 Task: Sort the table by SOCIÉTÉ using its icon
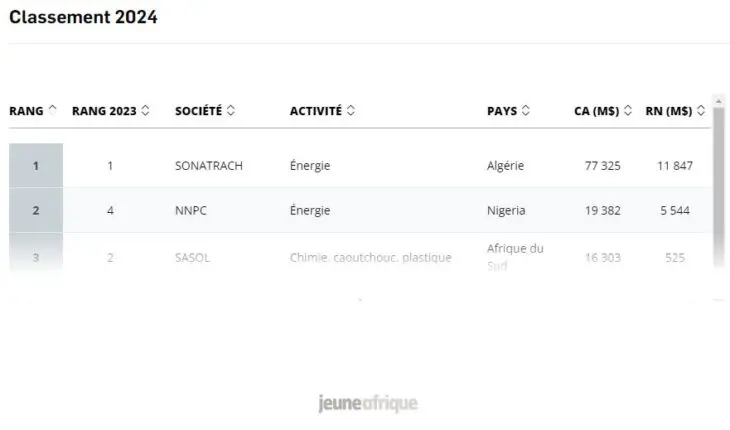click(x=231, y=111)
